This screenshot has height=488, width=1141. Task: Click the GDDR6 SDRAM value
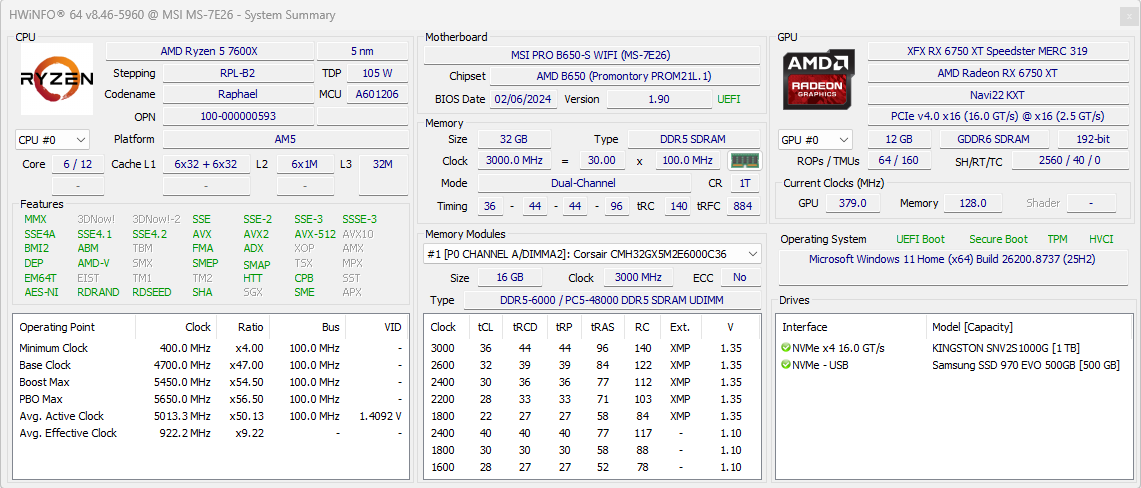click(995, 140)
